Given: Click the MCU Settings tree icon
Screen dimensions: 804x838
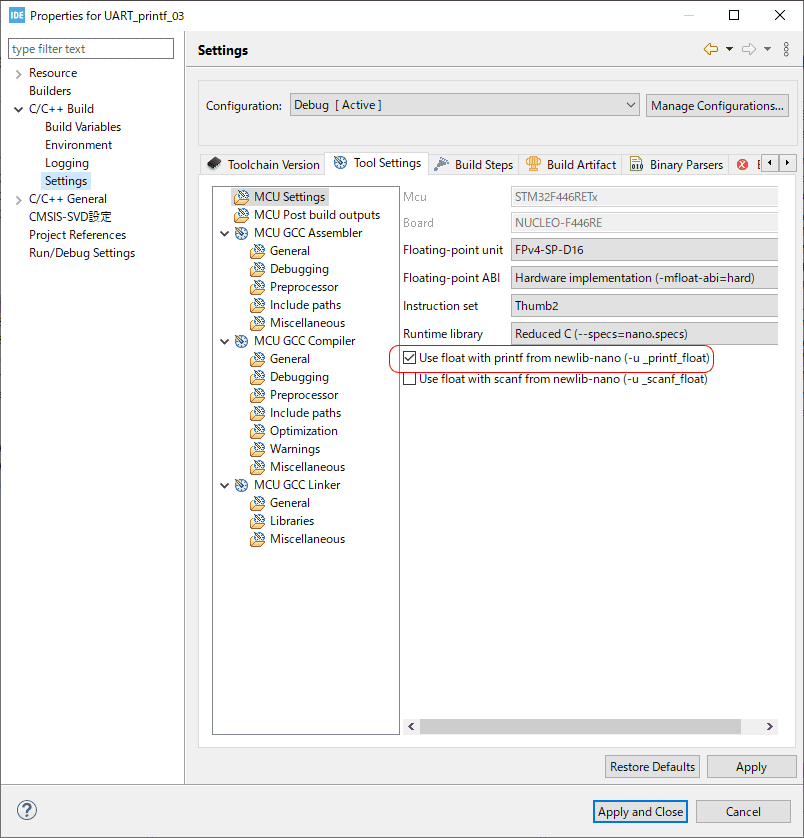Looking at the screenshot, I should pos(242,197).
